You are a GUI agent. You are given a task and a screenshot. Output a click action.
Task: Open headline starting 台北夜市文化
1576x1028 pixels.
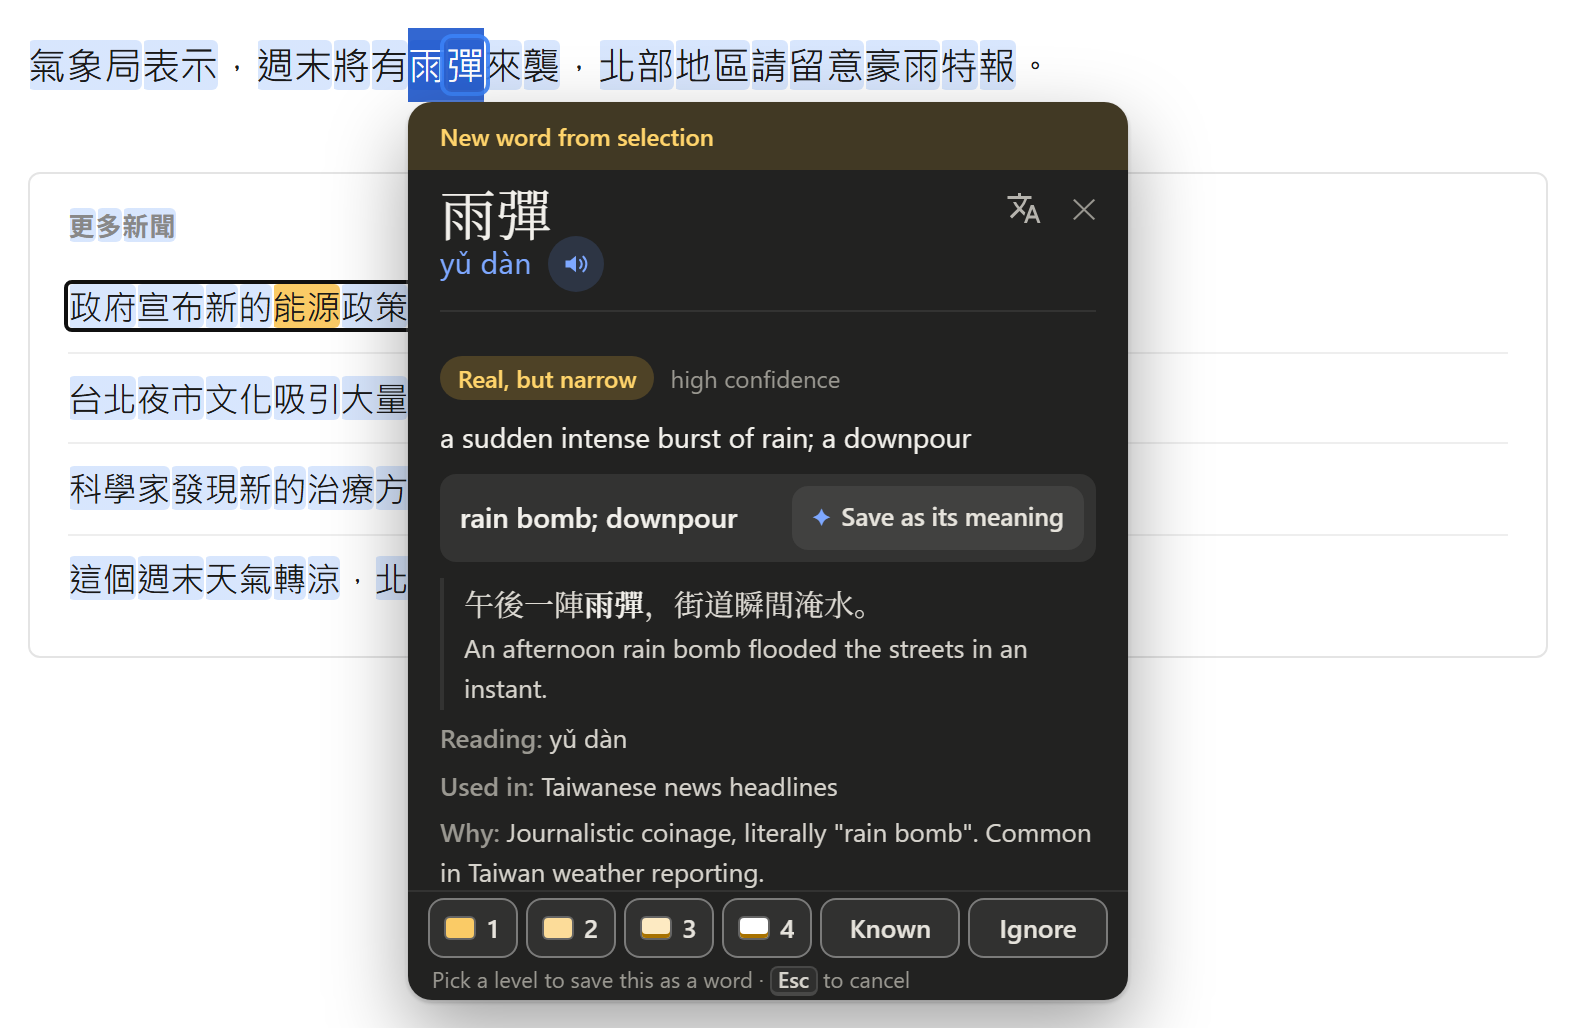[238, 399]
